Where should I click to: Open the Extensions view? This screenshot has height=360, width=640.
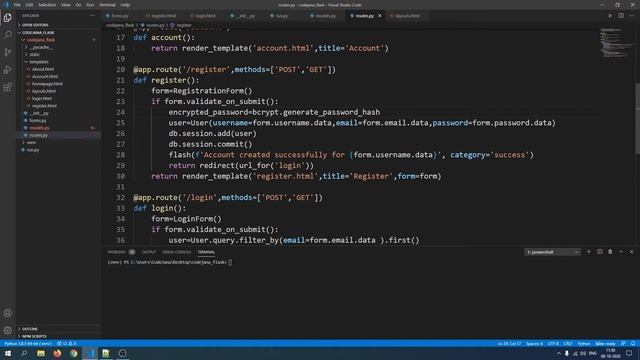click(7, 87)
